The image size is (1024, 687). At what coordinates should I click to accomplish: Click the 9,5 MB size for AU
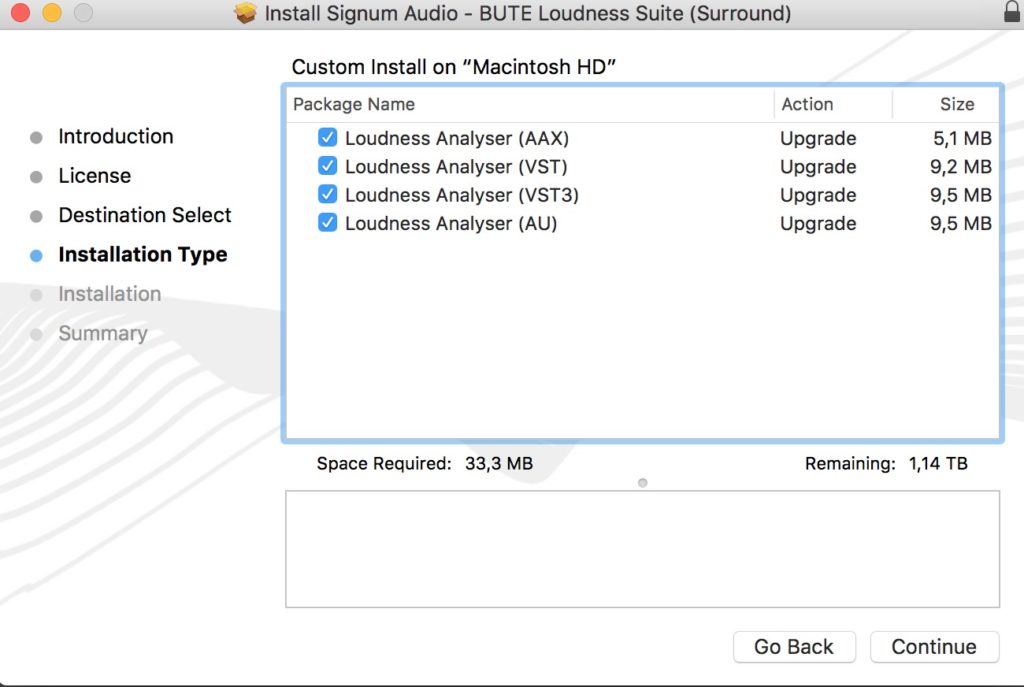[961, 223]
